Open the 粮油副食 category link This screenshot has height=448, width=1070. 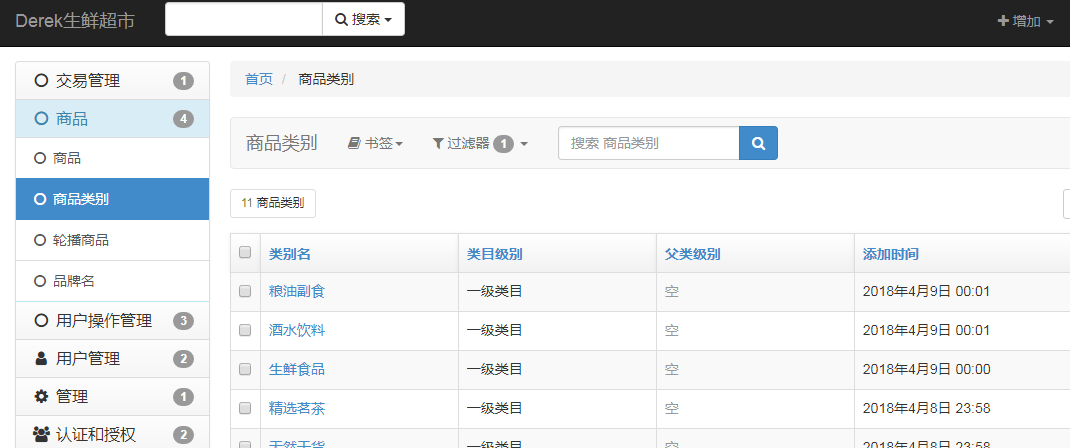[297, 292]
